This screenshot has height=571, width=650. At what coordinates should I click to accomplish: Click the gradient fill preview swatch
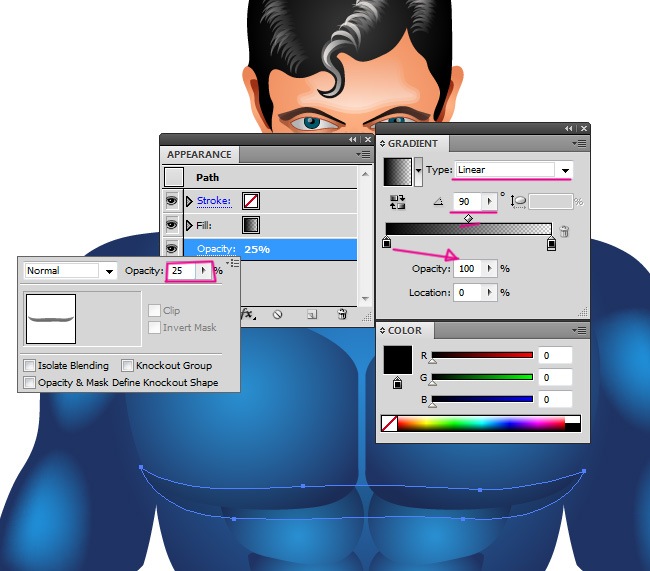coord(398,171)
